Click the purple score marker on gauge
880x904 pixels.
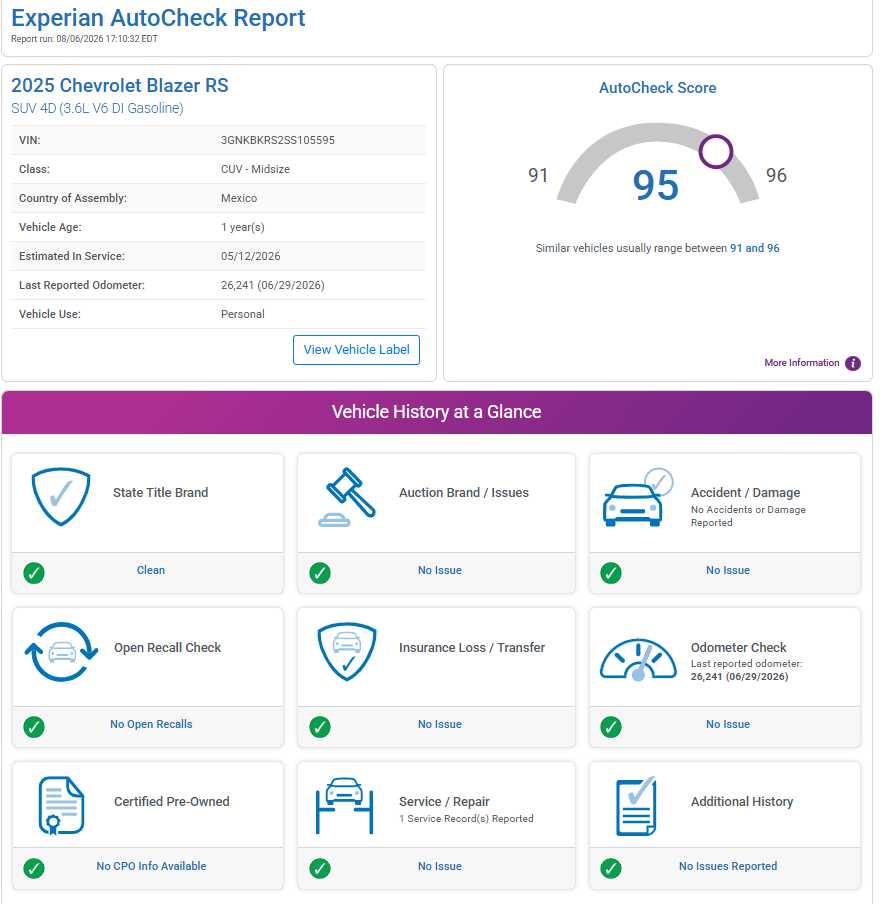716,152
